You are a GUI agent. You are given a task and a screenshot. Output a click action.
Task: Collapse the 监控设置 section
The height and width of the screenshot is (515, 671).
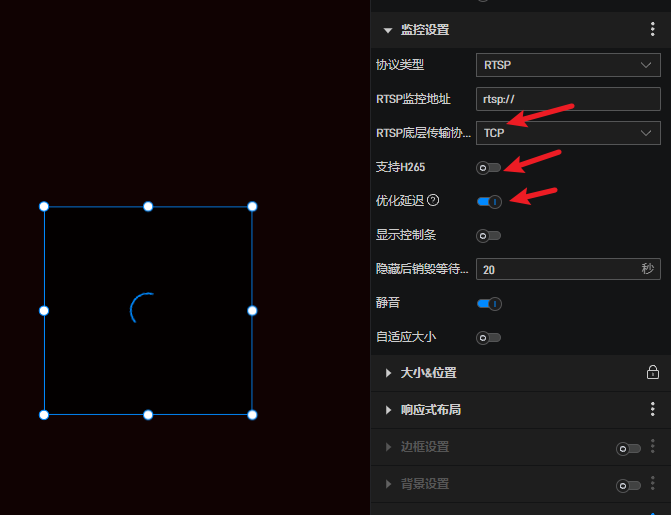tap(388, 30)
